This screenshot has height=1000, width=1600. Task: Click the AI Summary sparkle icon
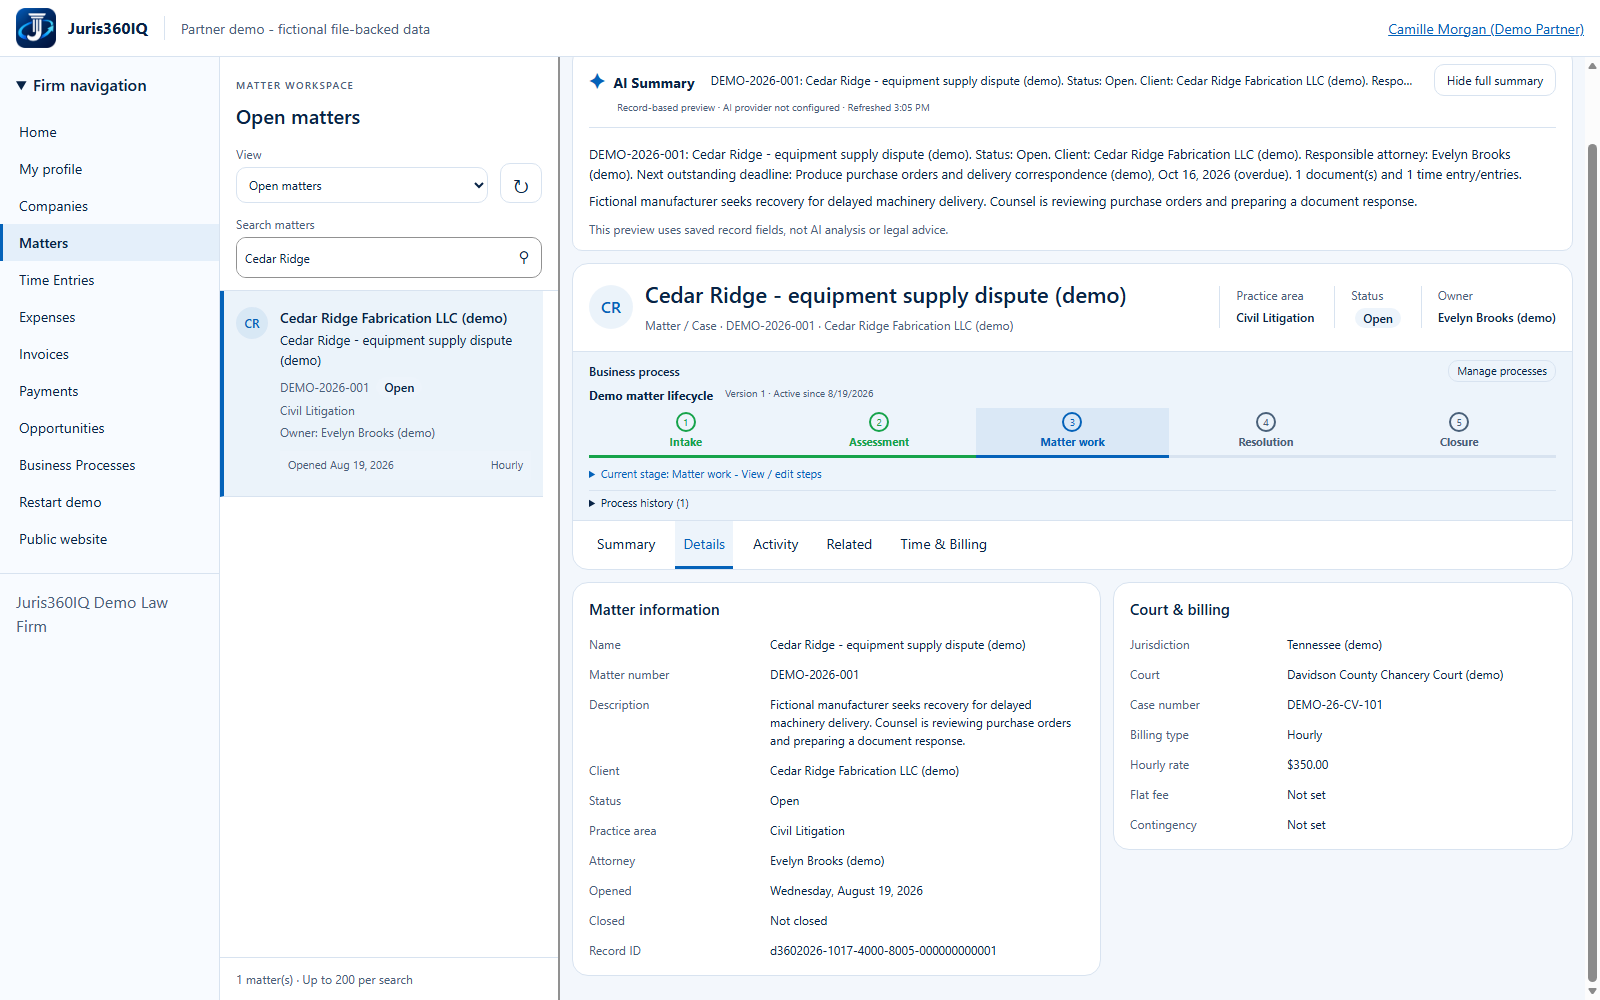pos(597,81)
